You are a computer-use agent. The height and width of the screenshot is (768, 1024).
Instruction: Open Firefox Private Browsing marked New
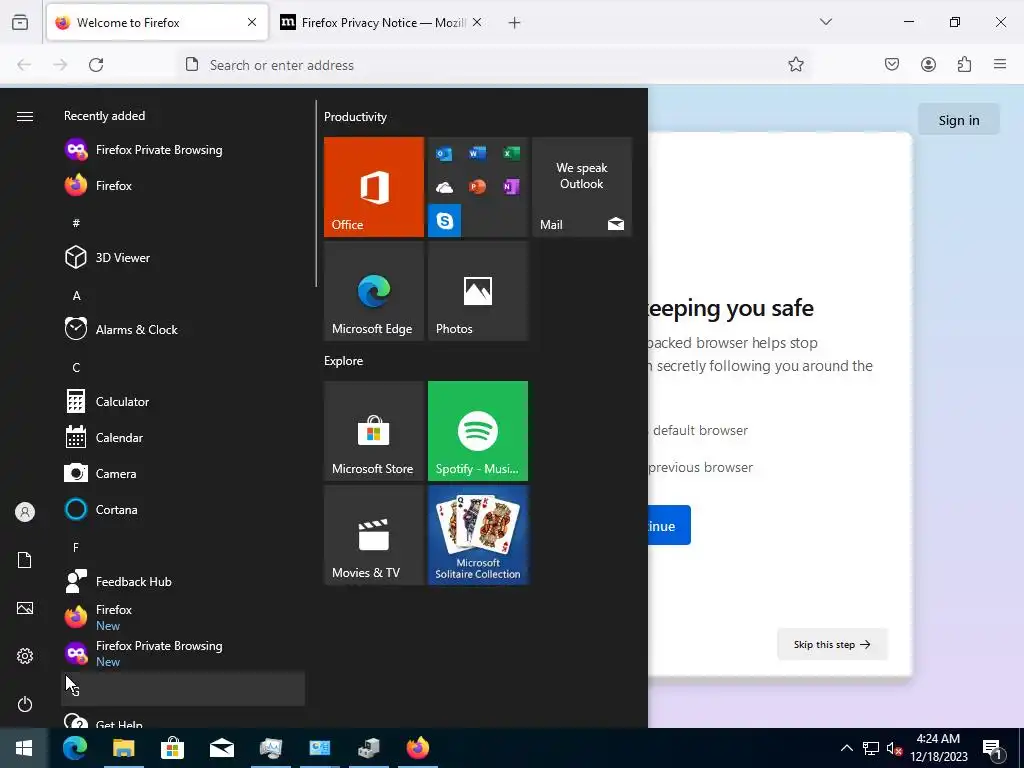(183, 652)
